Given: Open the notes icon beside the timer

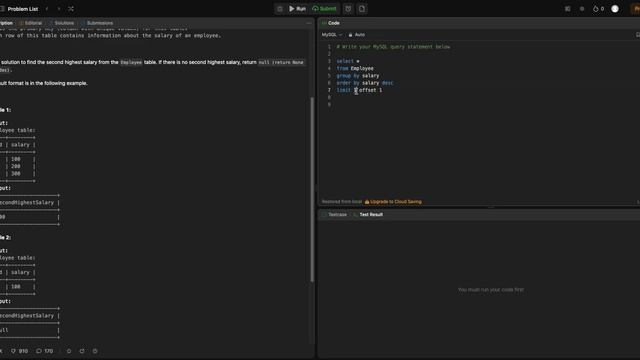Looking at the screenshot, I should [x=362, y=9].
